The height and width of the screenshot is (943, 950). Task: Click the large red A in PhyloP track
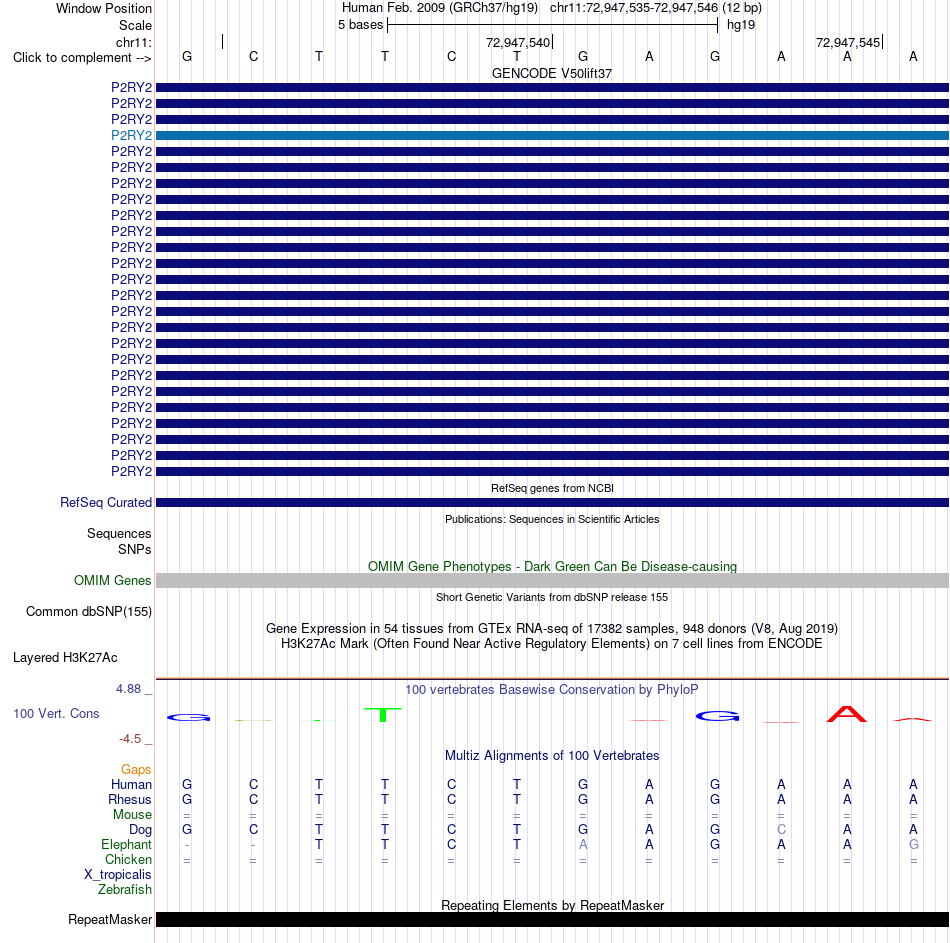coord(847,714)
